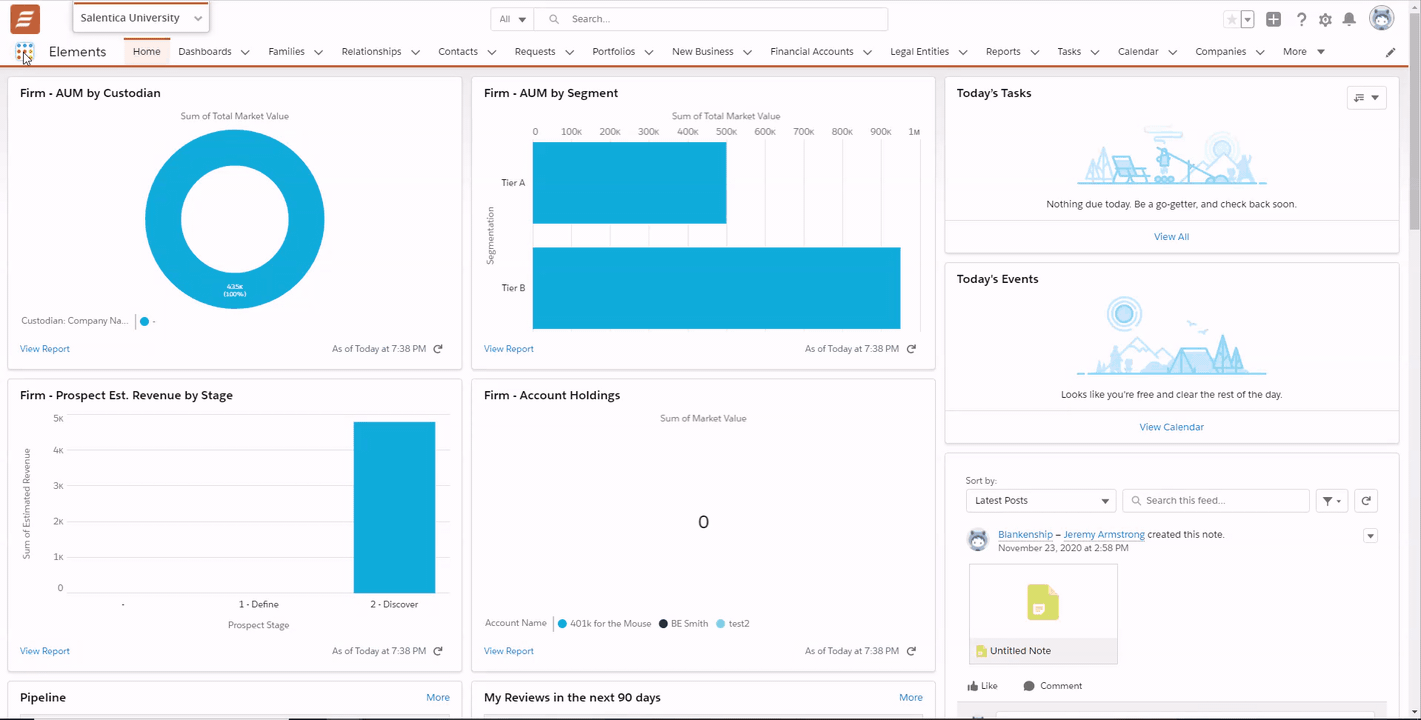Click the BE Smith legend dot
Viewport: 1421px width, 720px height.
[663, 624]
